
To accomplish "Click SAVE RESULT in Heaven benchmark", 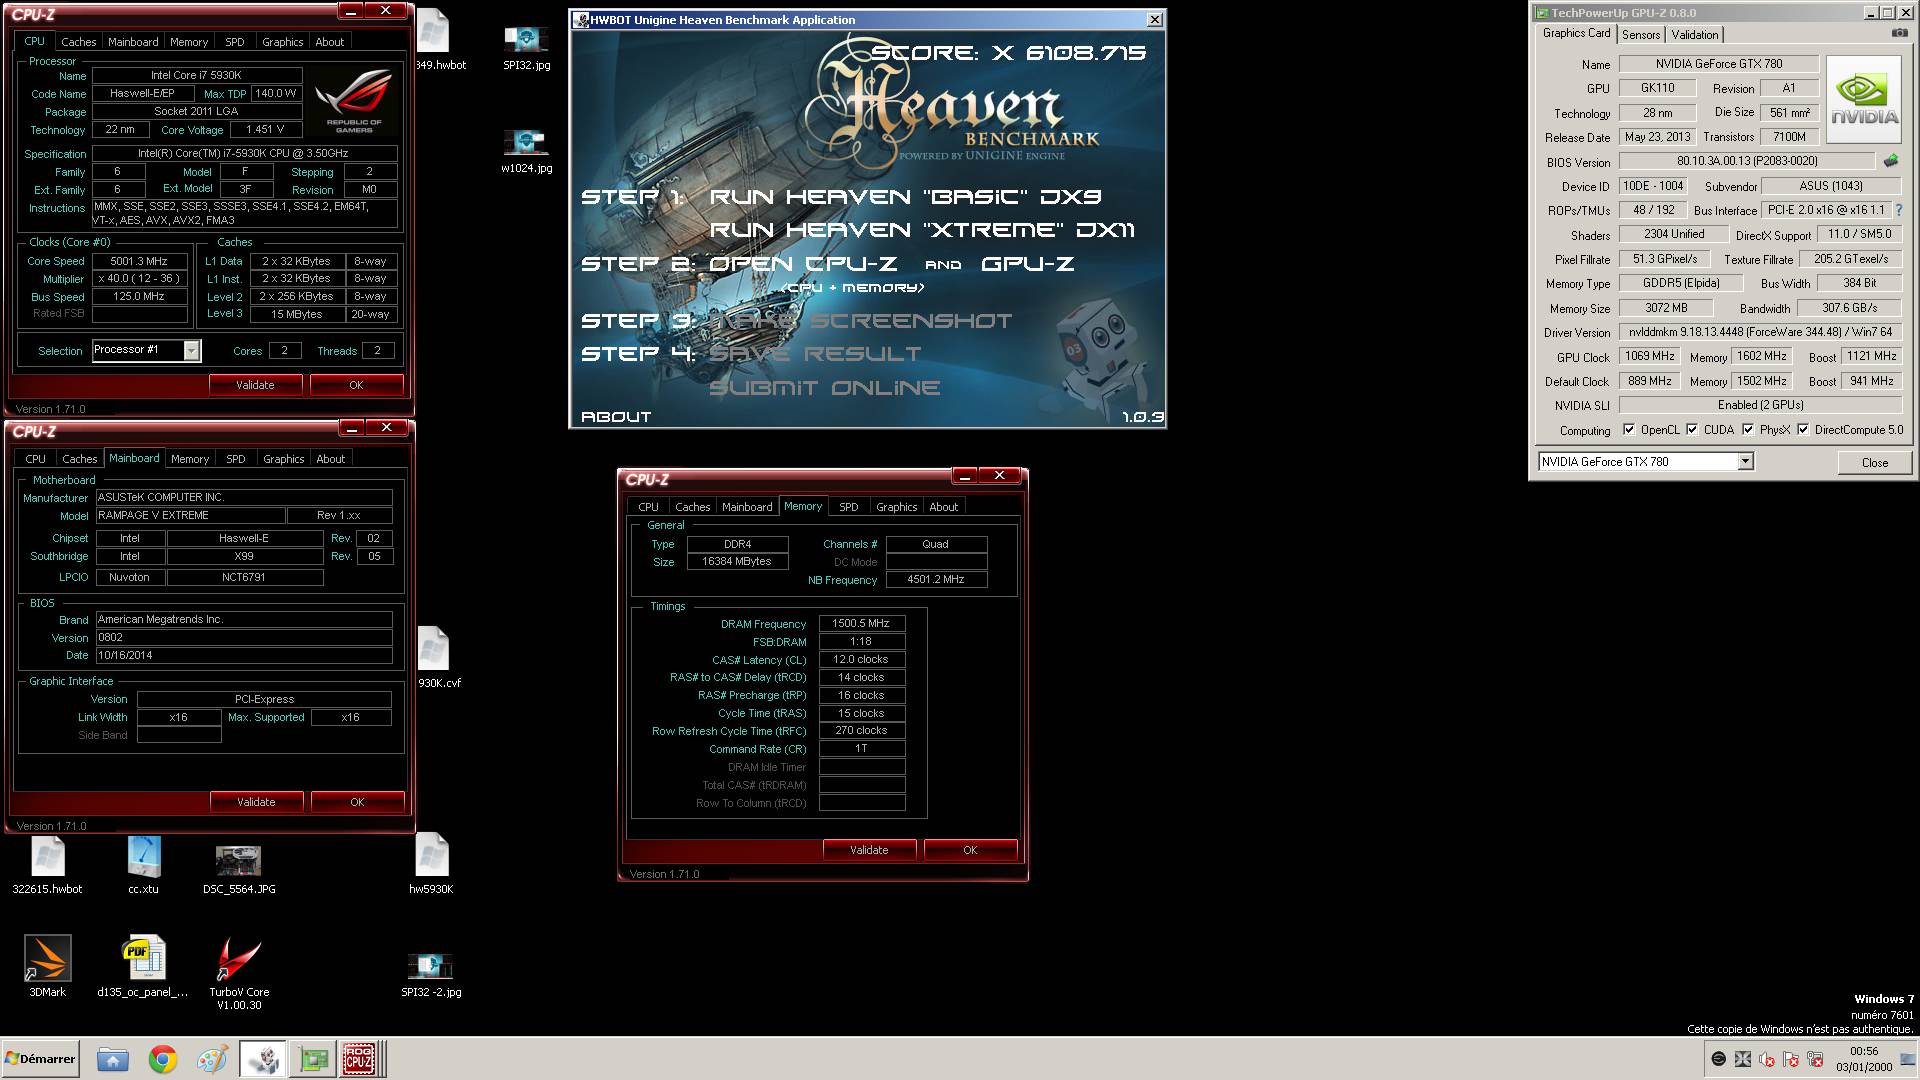I will point(815,354).
